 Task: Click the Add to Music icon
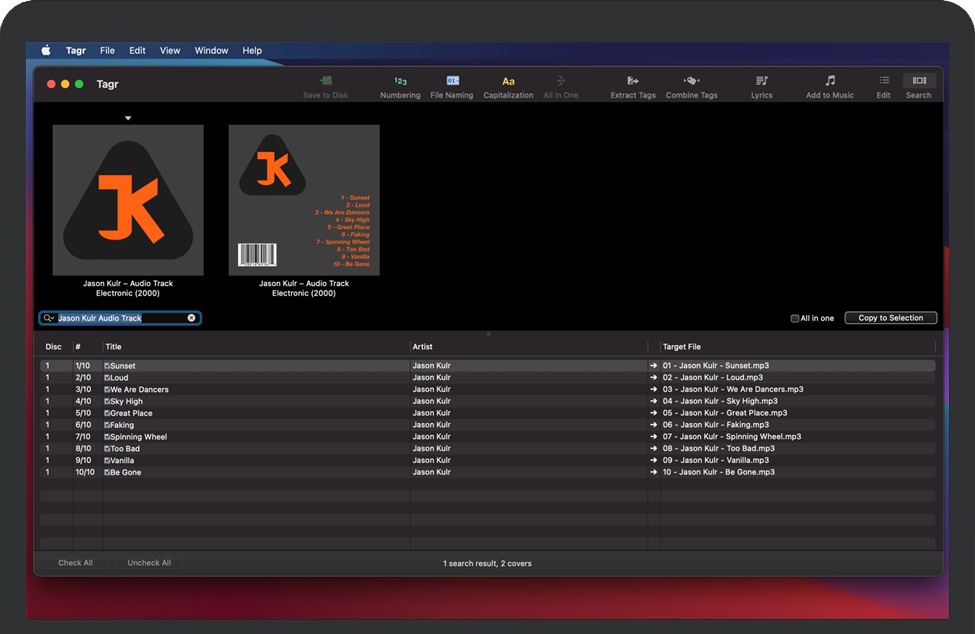(830, 86)
